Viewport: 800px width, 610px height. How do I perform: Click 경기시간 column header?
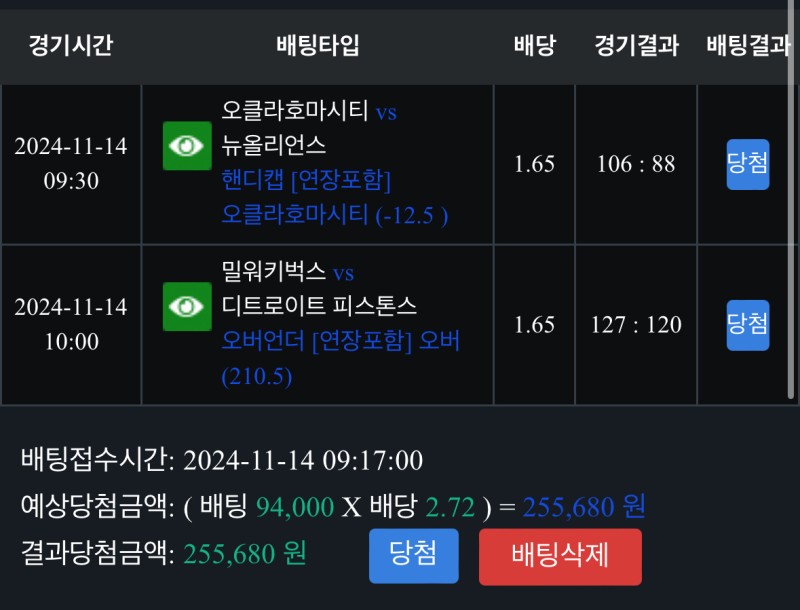(70, 46)
